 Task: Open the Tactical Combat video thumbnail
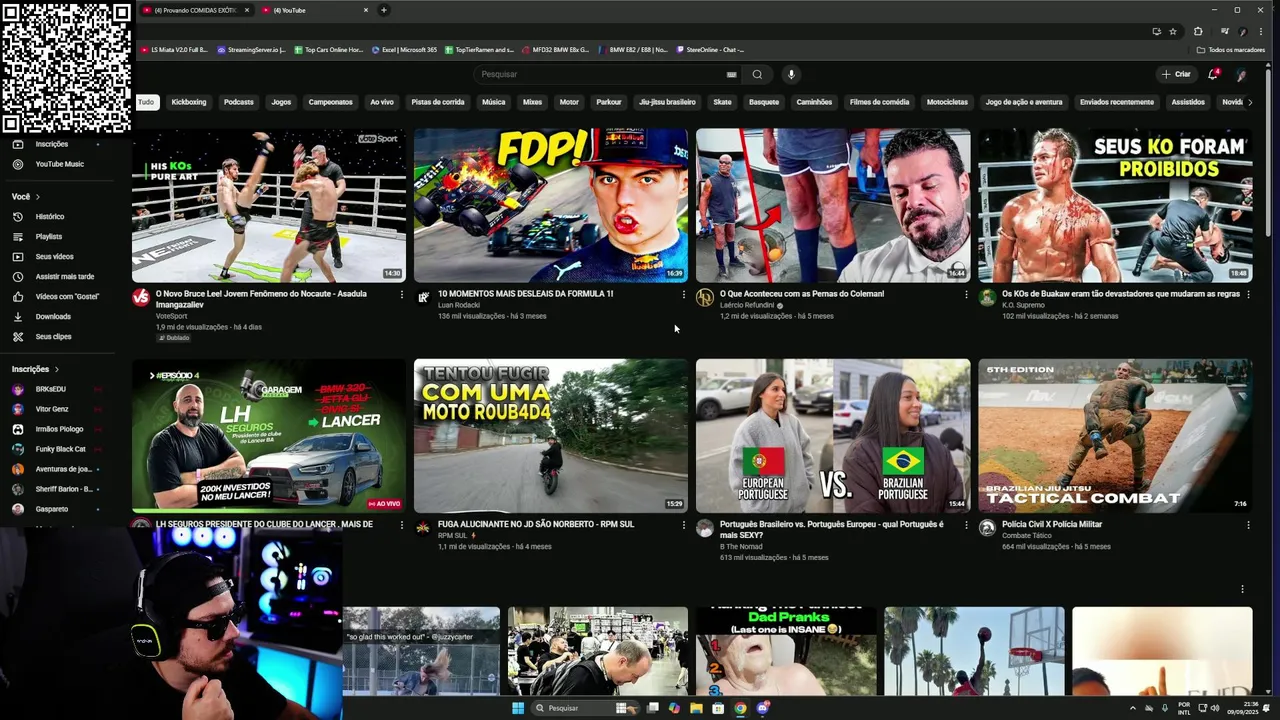[x=1115, y=436]
